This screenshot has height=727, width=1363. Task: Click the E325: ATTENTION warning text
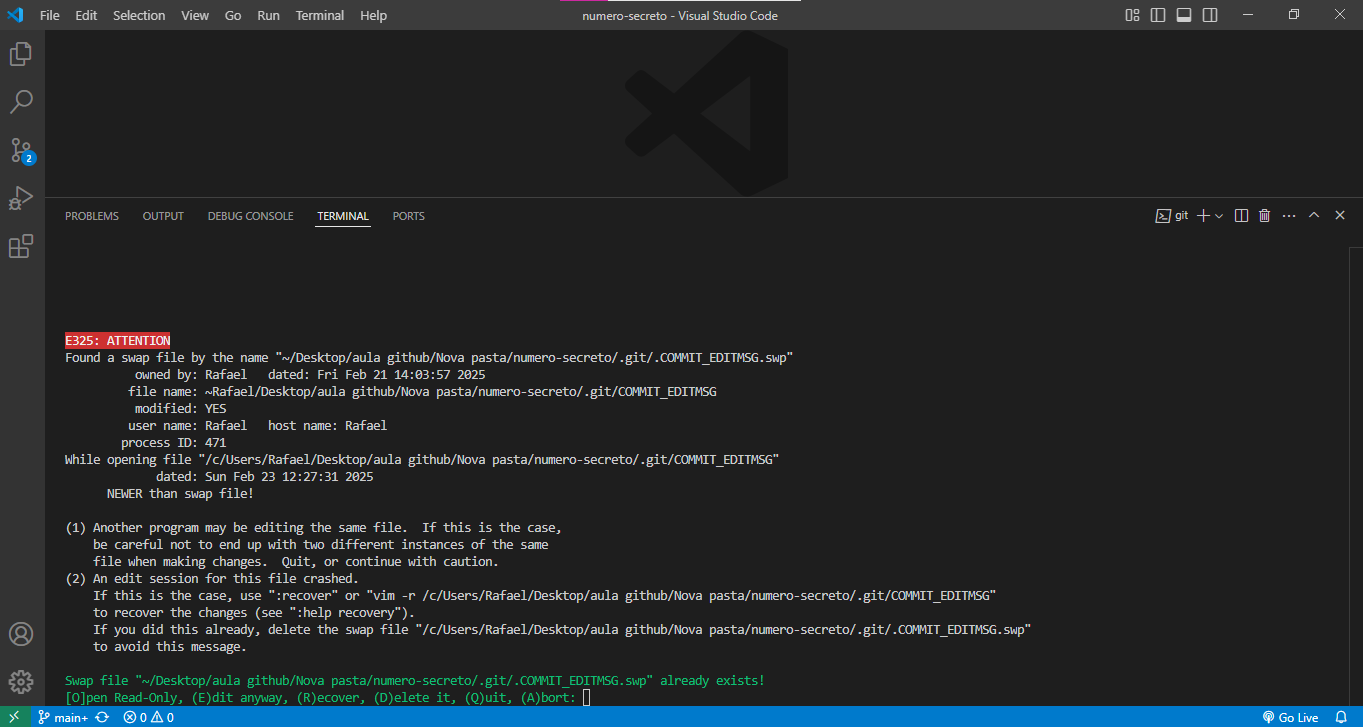[x=118, y=340]
